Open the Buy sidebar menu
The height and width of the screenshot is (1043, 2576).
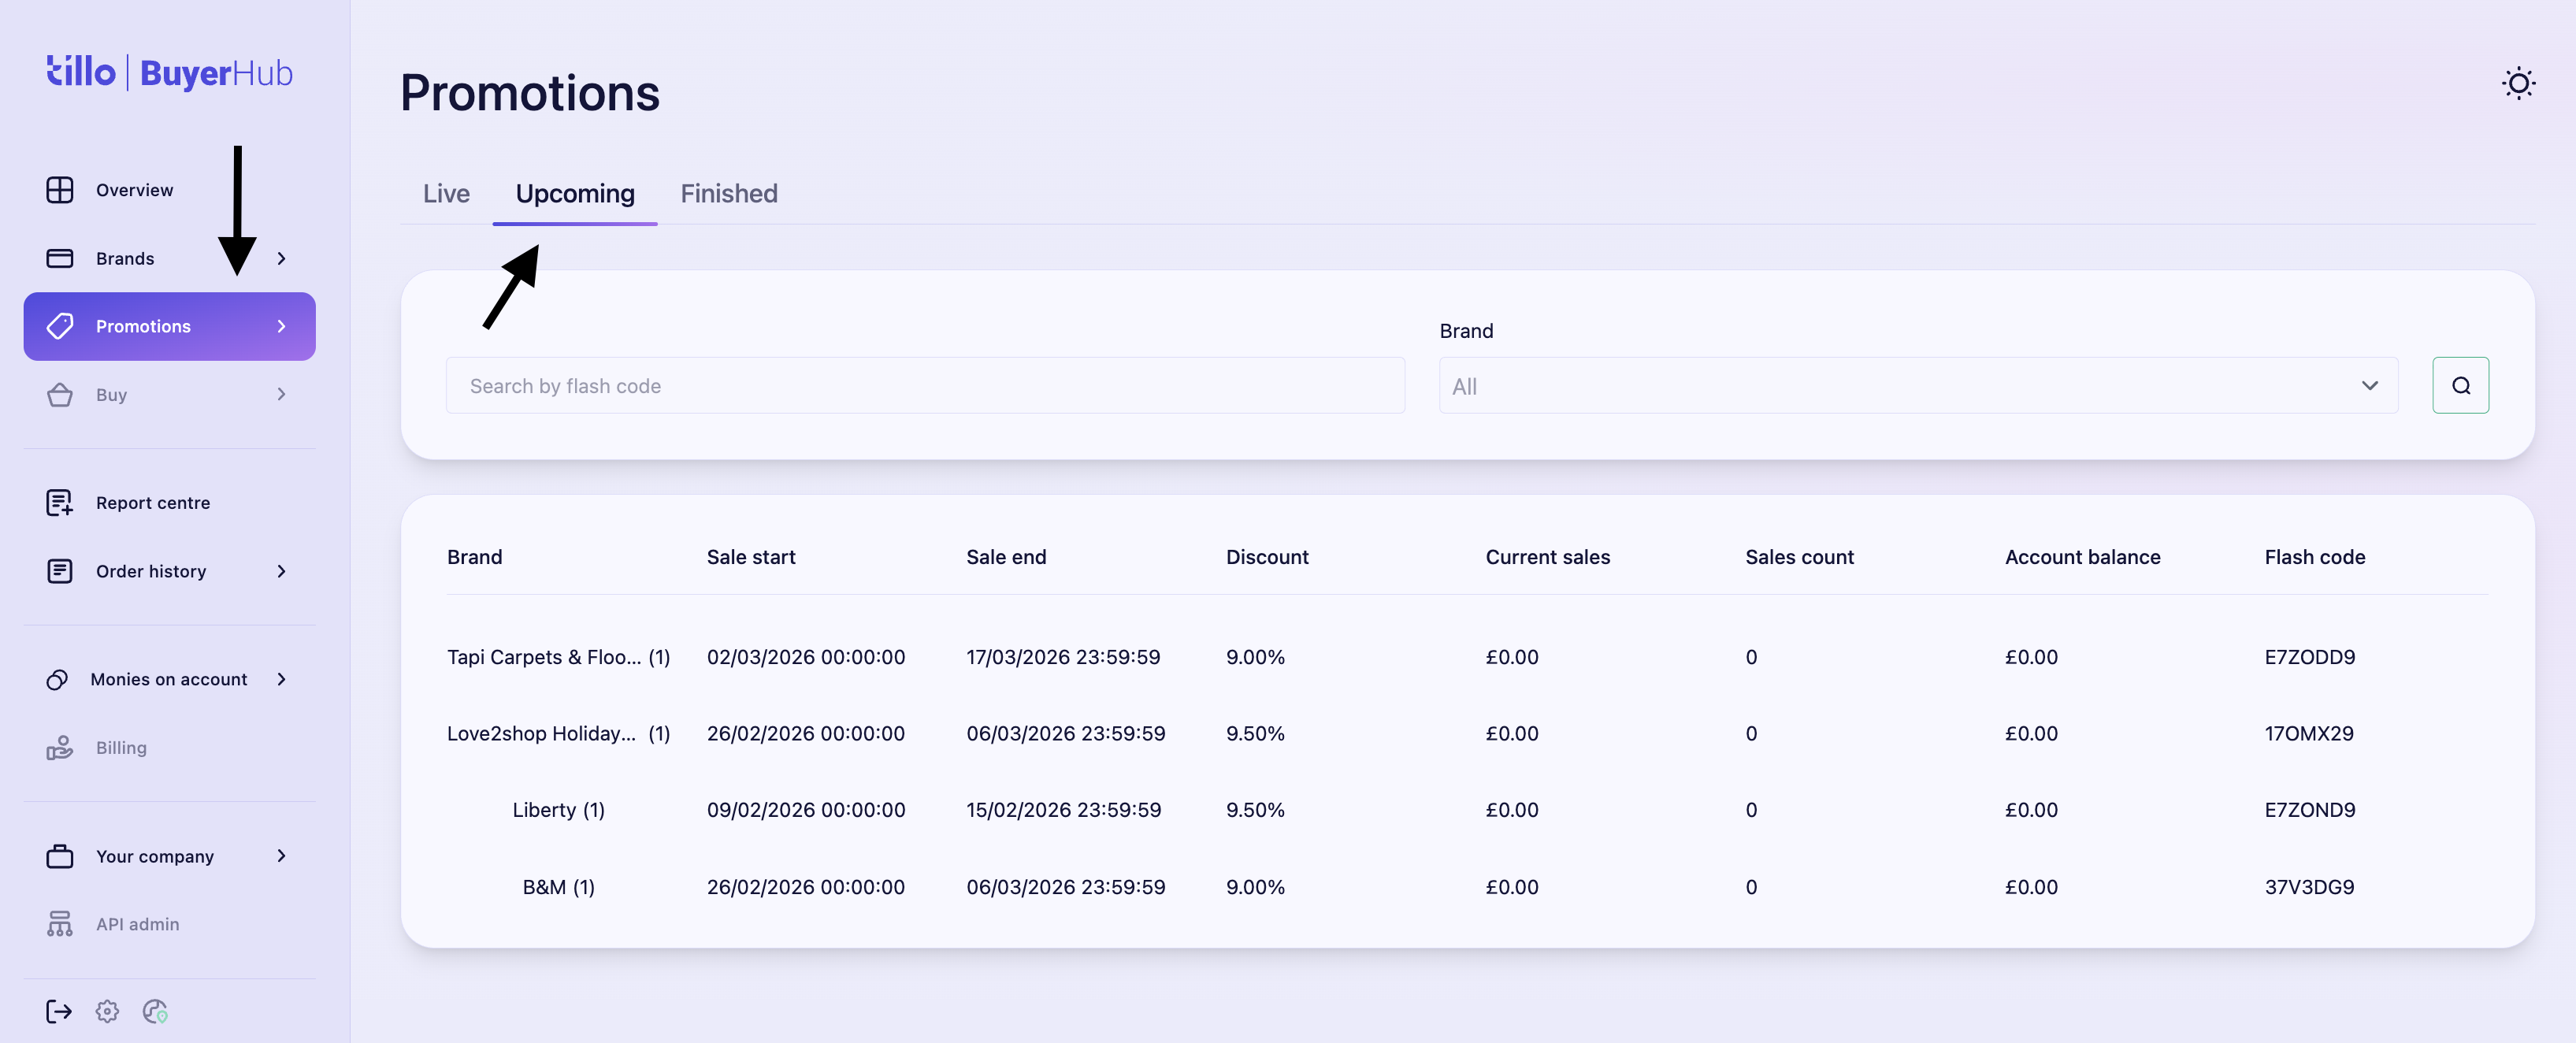coord(111,395)
